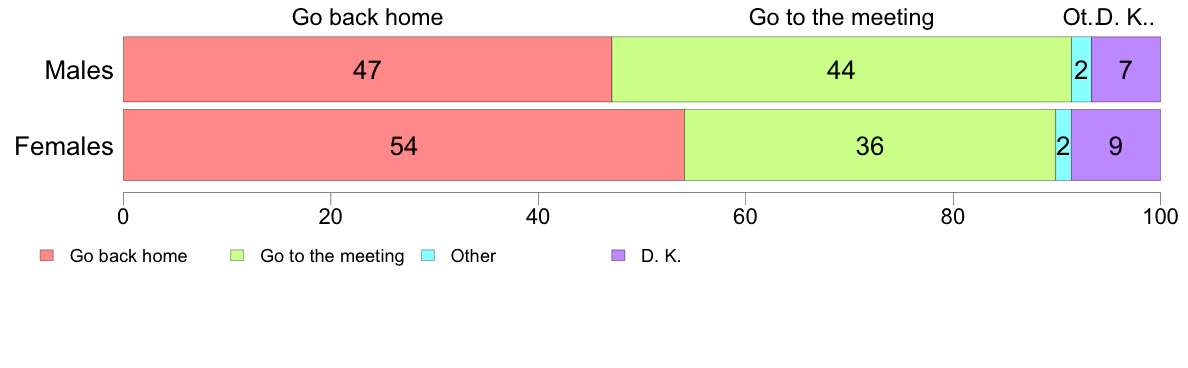The width and height of the screenshot is (1188, 368).
Task: Click the Go back home column header
Action: click(x=367, y=17)
